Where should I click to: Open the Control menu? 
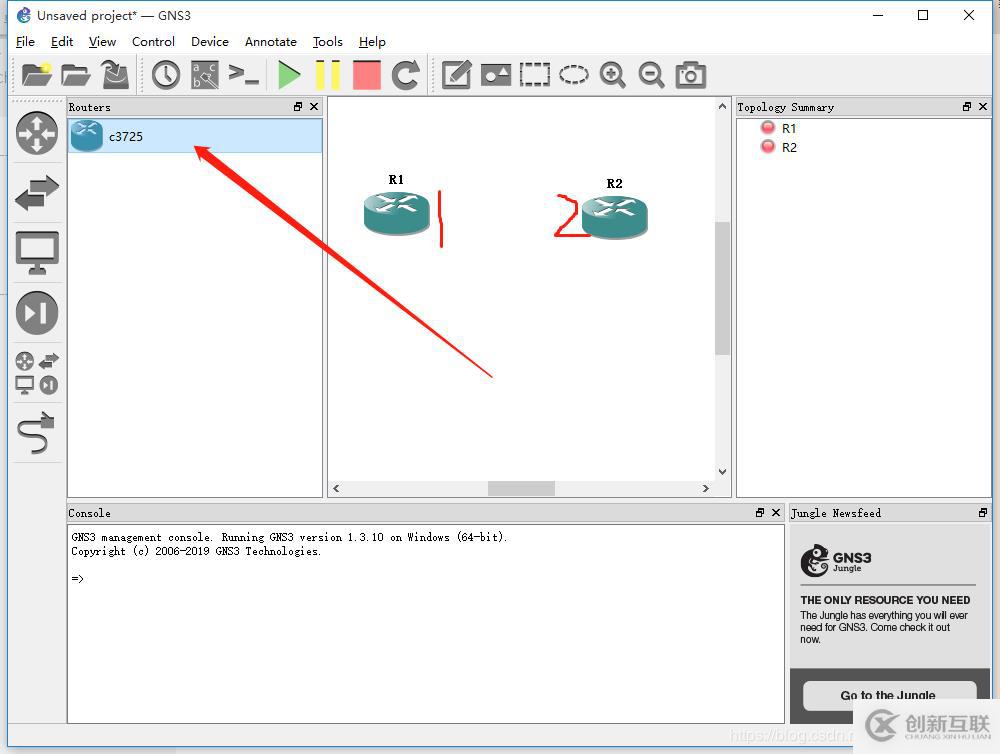(x=153, y=41)
